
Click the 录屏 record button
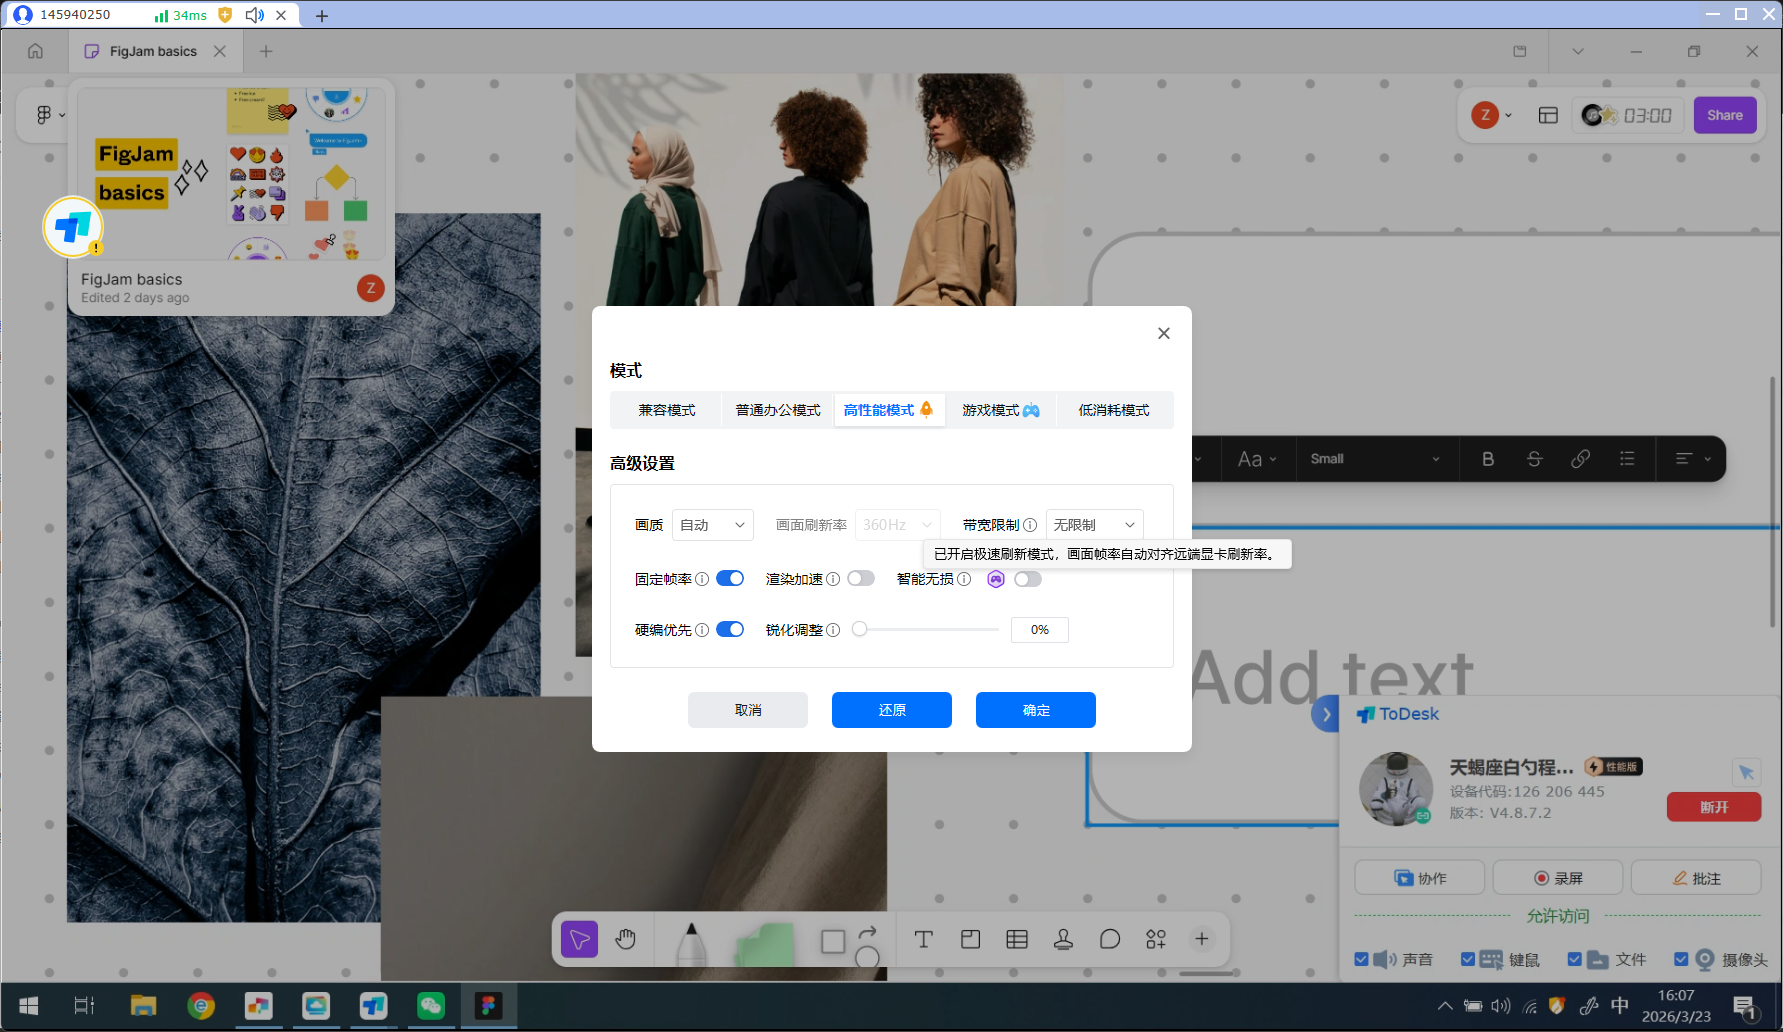point(1558,878)
